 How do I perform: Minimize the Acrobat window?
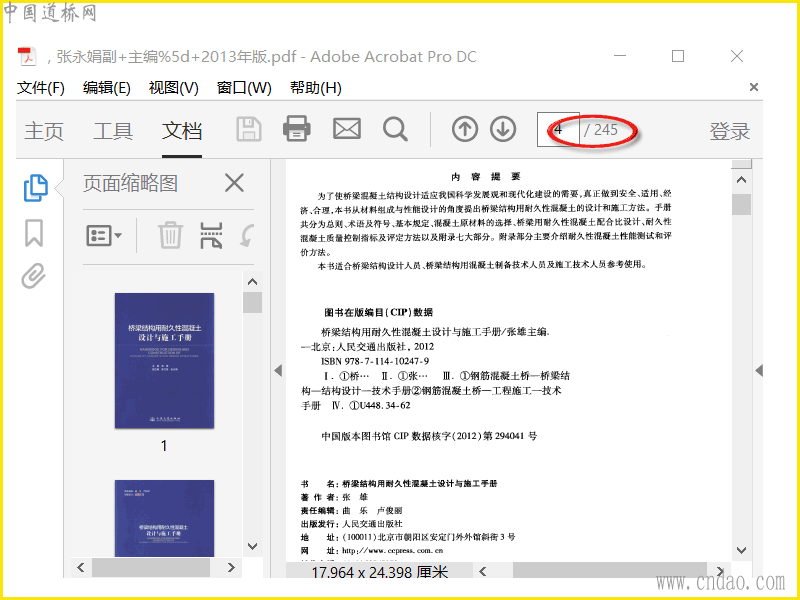620,56
